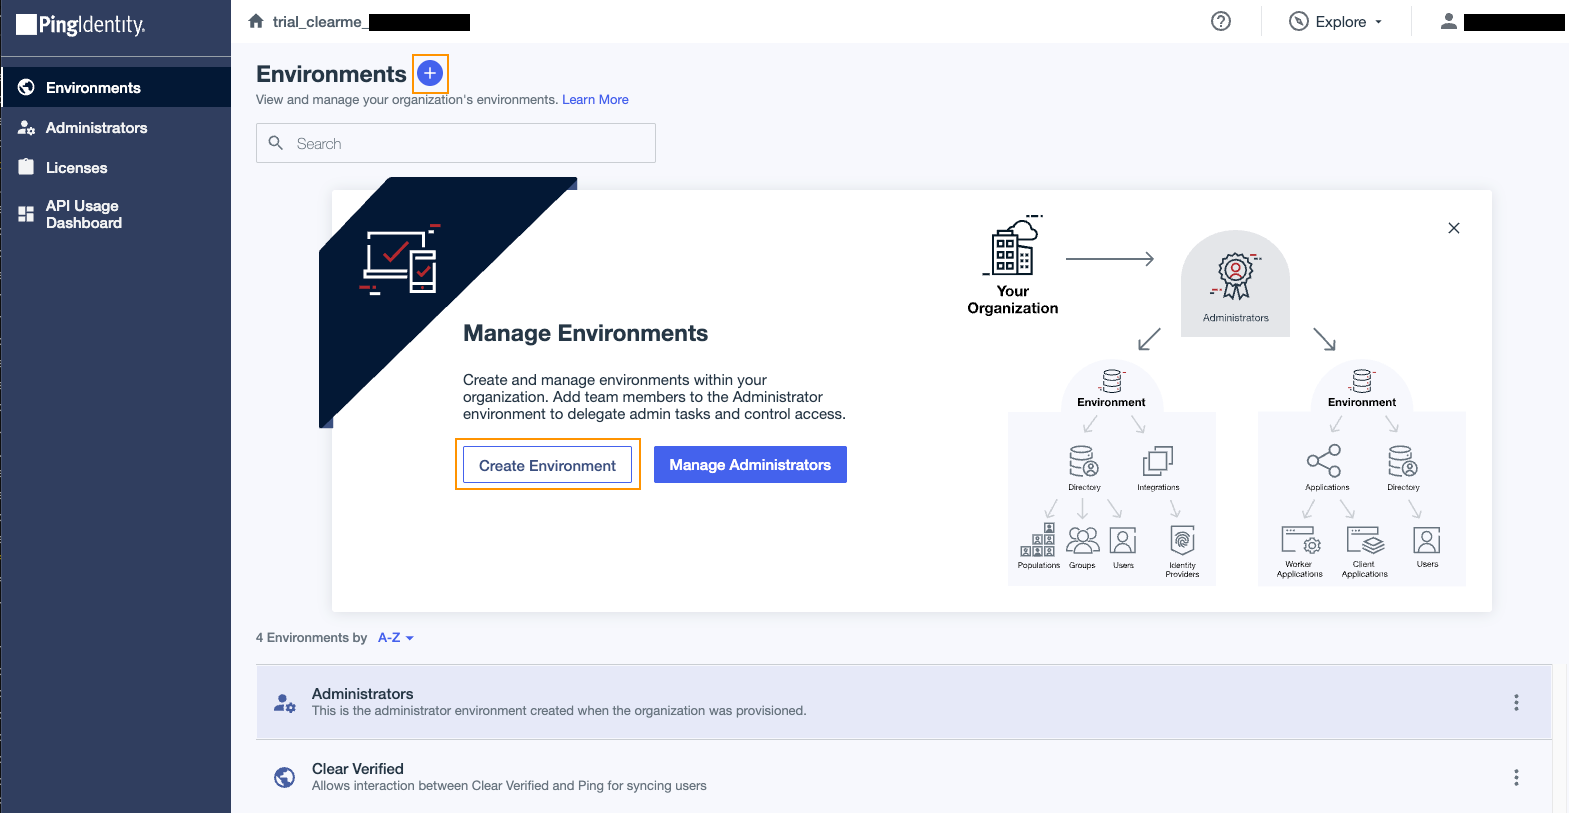This screenshot has width=1569, height=813.
Task: Click the right Environment node in diagram
Action: [1362, 388]
